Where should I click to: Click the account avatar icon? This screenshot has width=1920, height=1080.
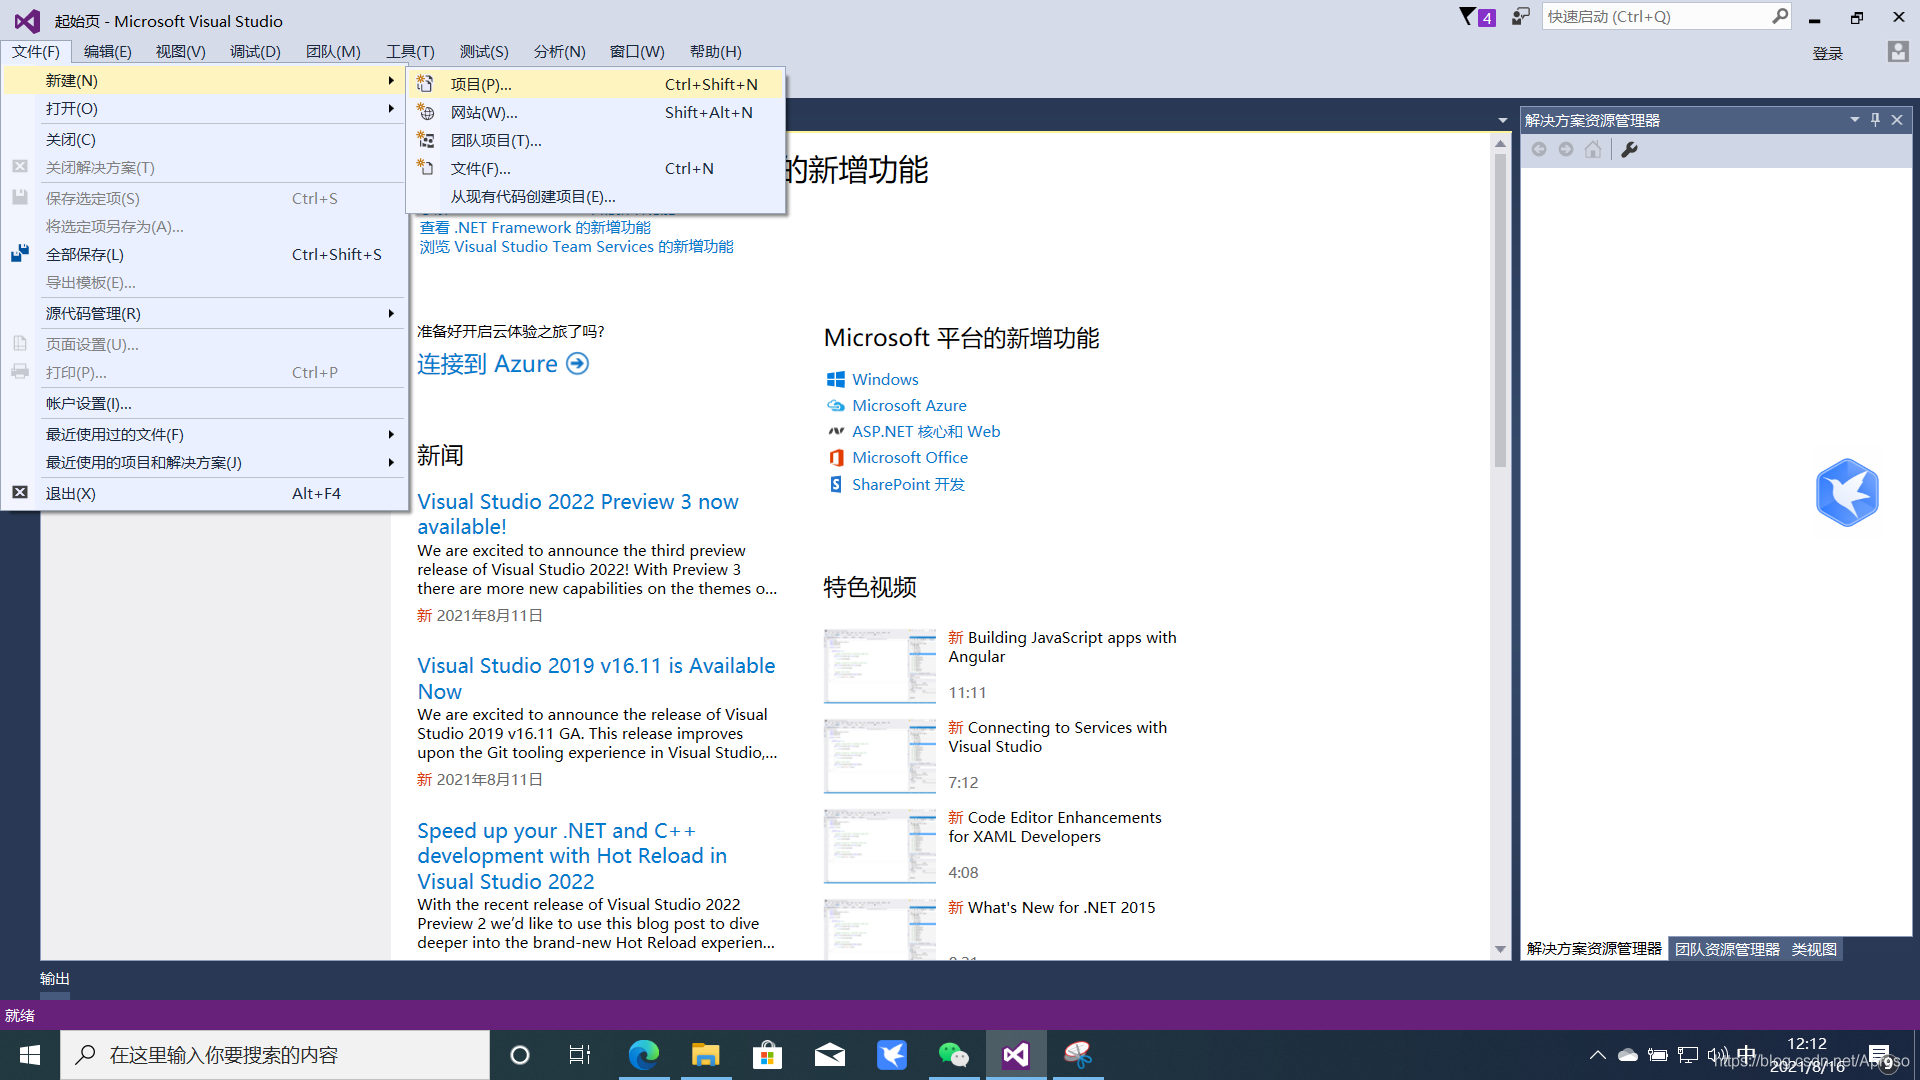(x=1897, y=52)
